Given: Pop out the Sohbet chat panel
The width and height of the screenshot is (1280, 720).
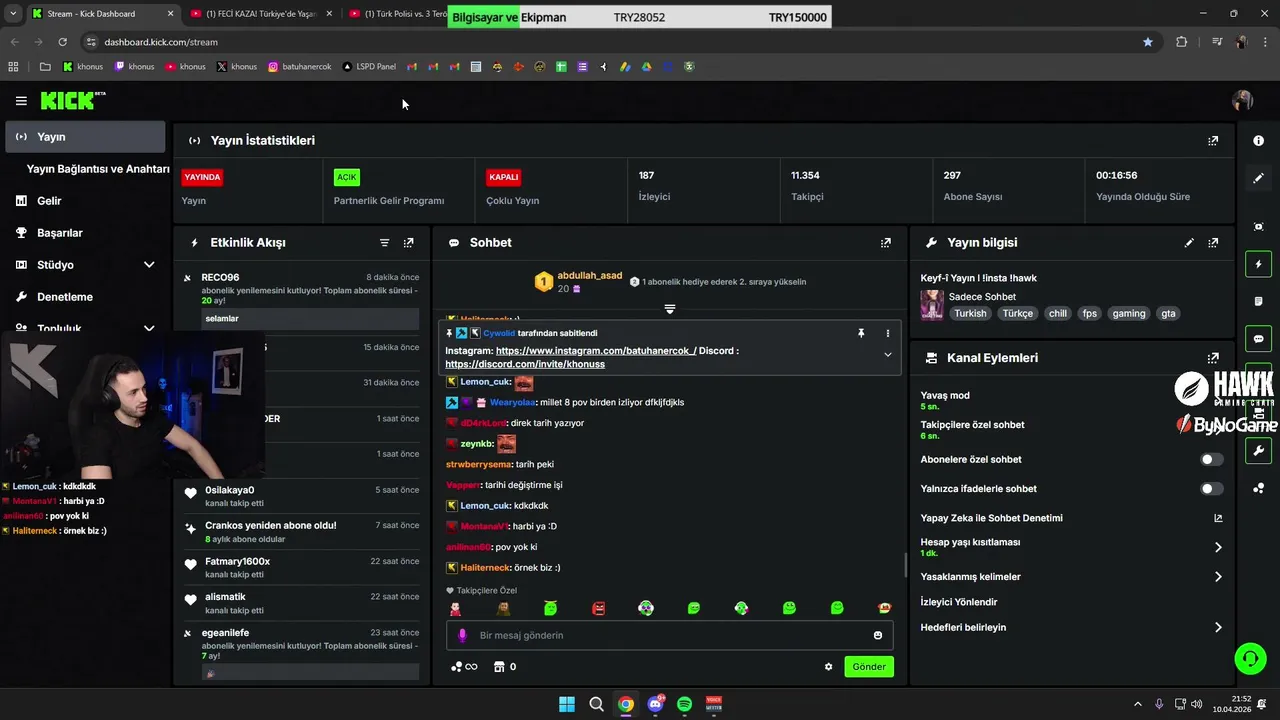Looking at the screenshot, I should (x=885, y=243).
